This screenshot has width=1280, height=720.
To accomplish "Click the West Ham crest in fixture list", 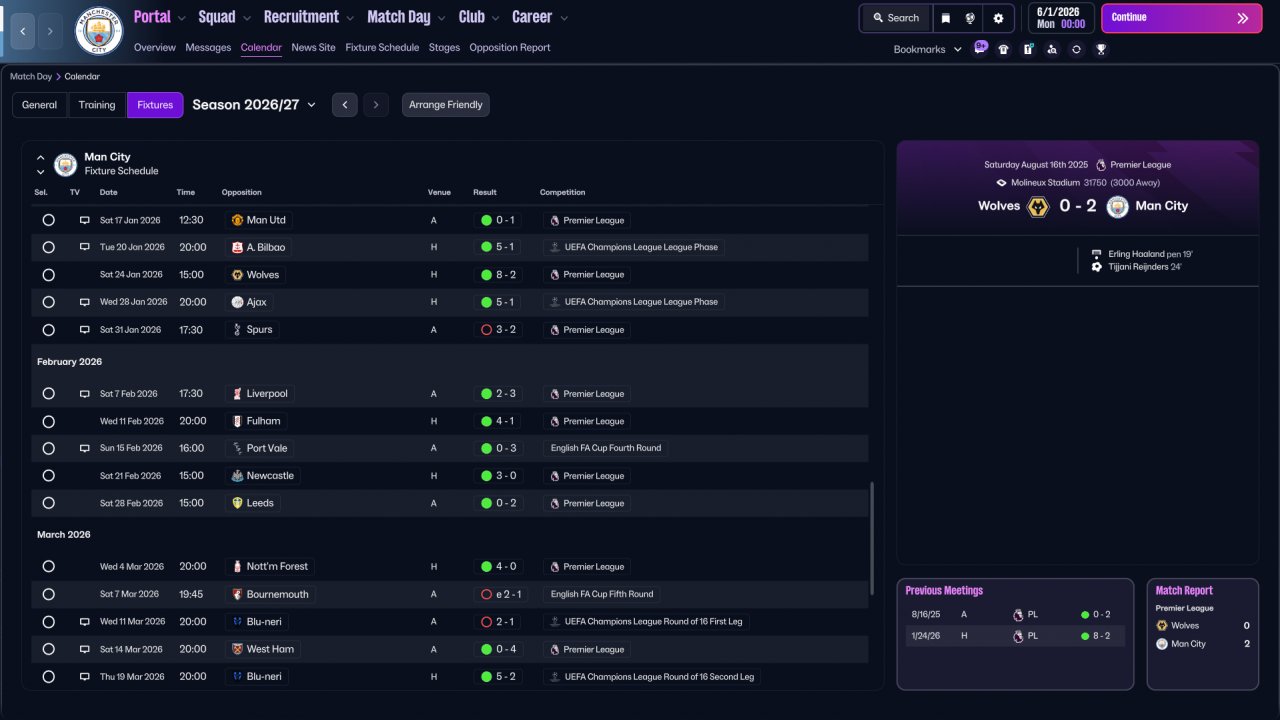I will (237, 649).
